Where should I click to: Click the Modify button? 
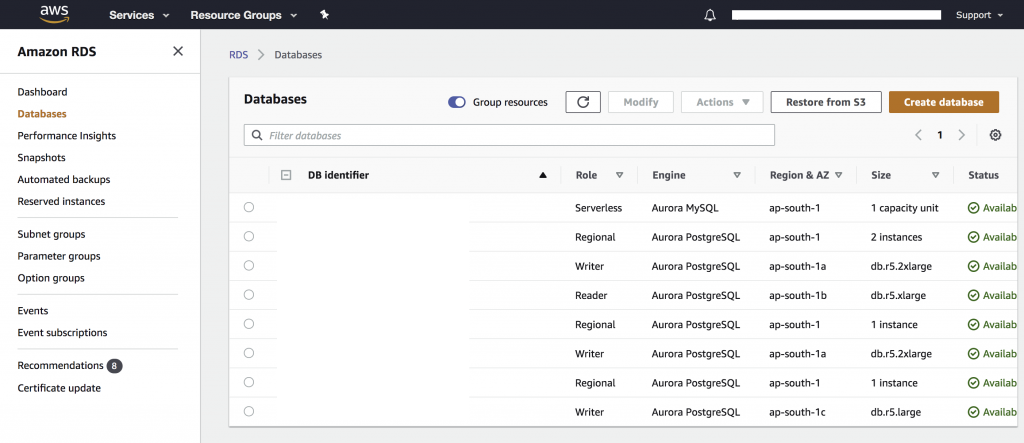(x=641, y=102)
